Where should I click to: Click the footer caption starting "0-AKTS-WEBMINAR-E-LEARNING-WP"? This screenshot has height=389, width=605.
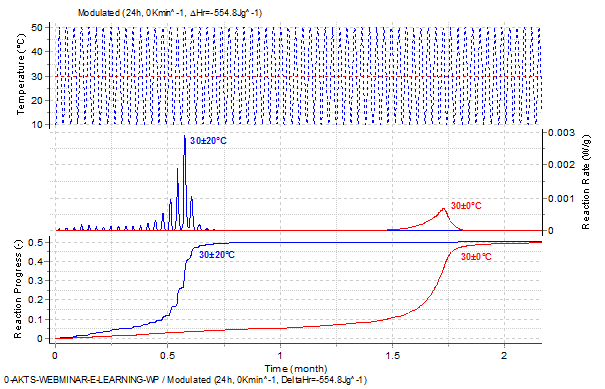(185, 380)
